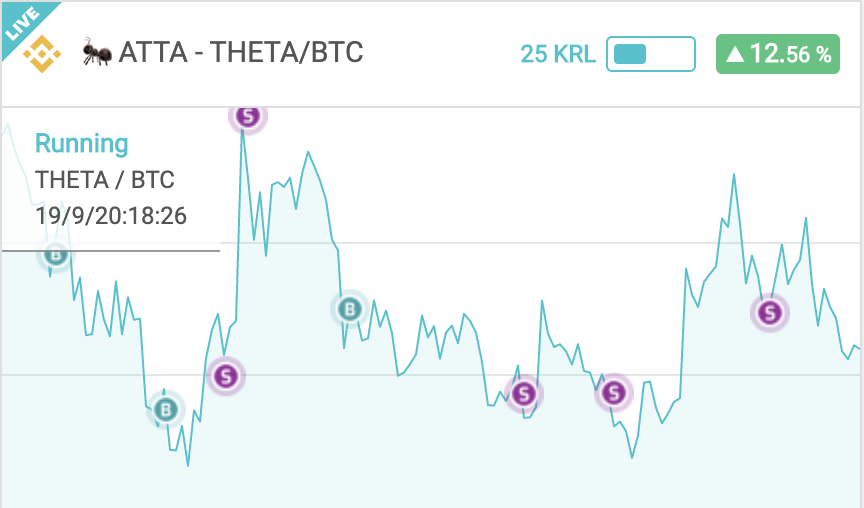Click the 25 KRL progress bar

(651, 54)
